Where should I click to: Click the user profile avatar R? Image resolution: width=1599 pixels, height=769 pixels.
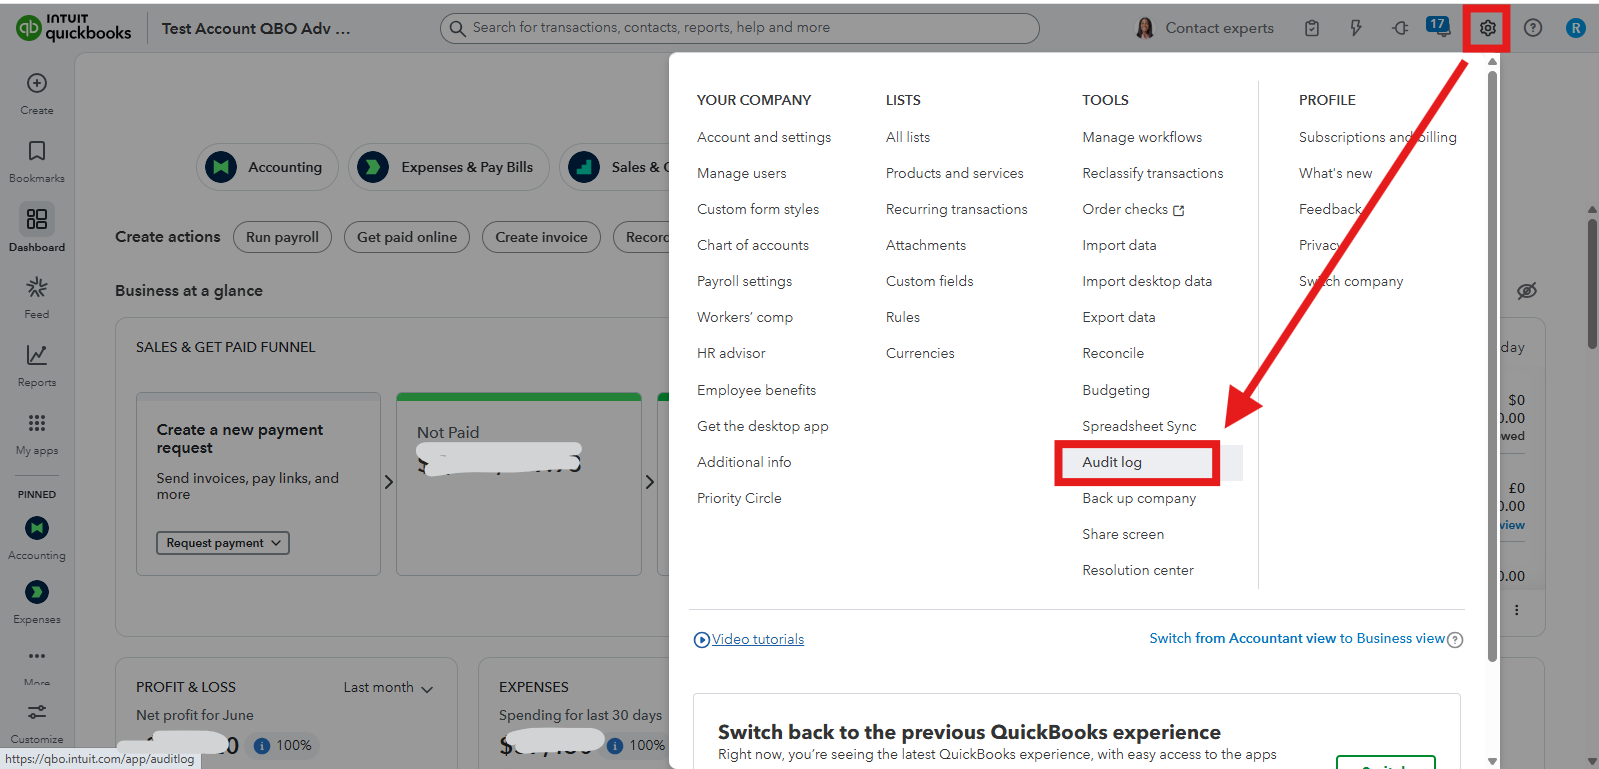(1576, 28)
